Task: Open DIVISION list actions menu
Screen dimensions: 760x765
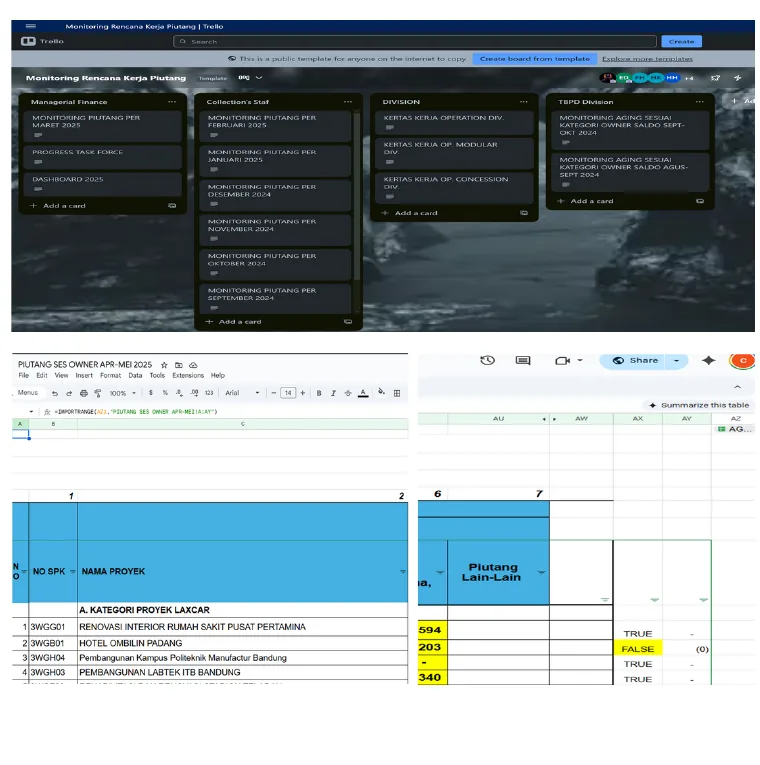Action: (x=523, y=101)
